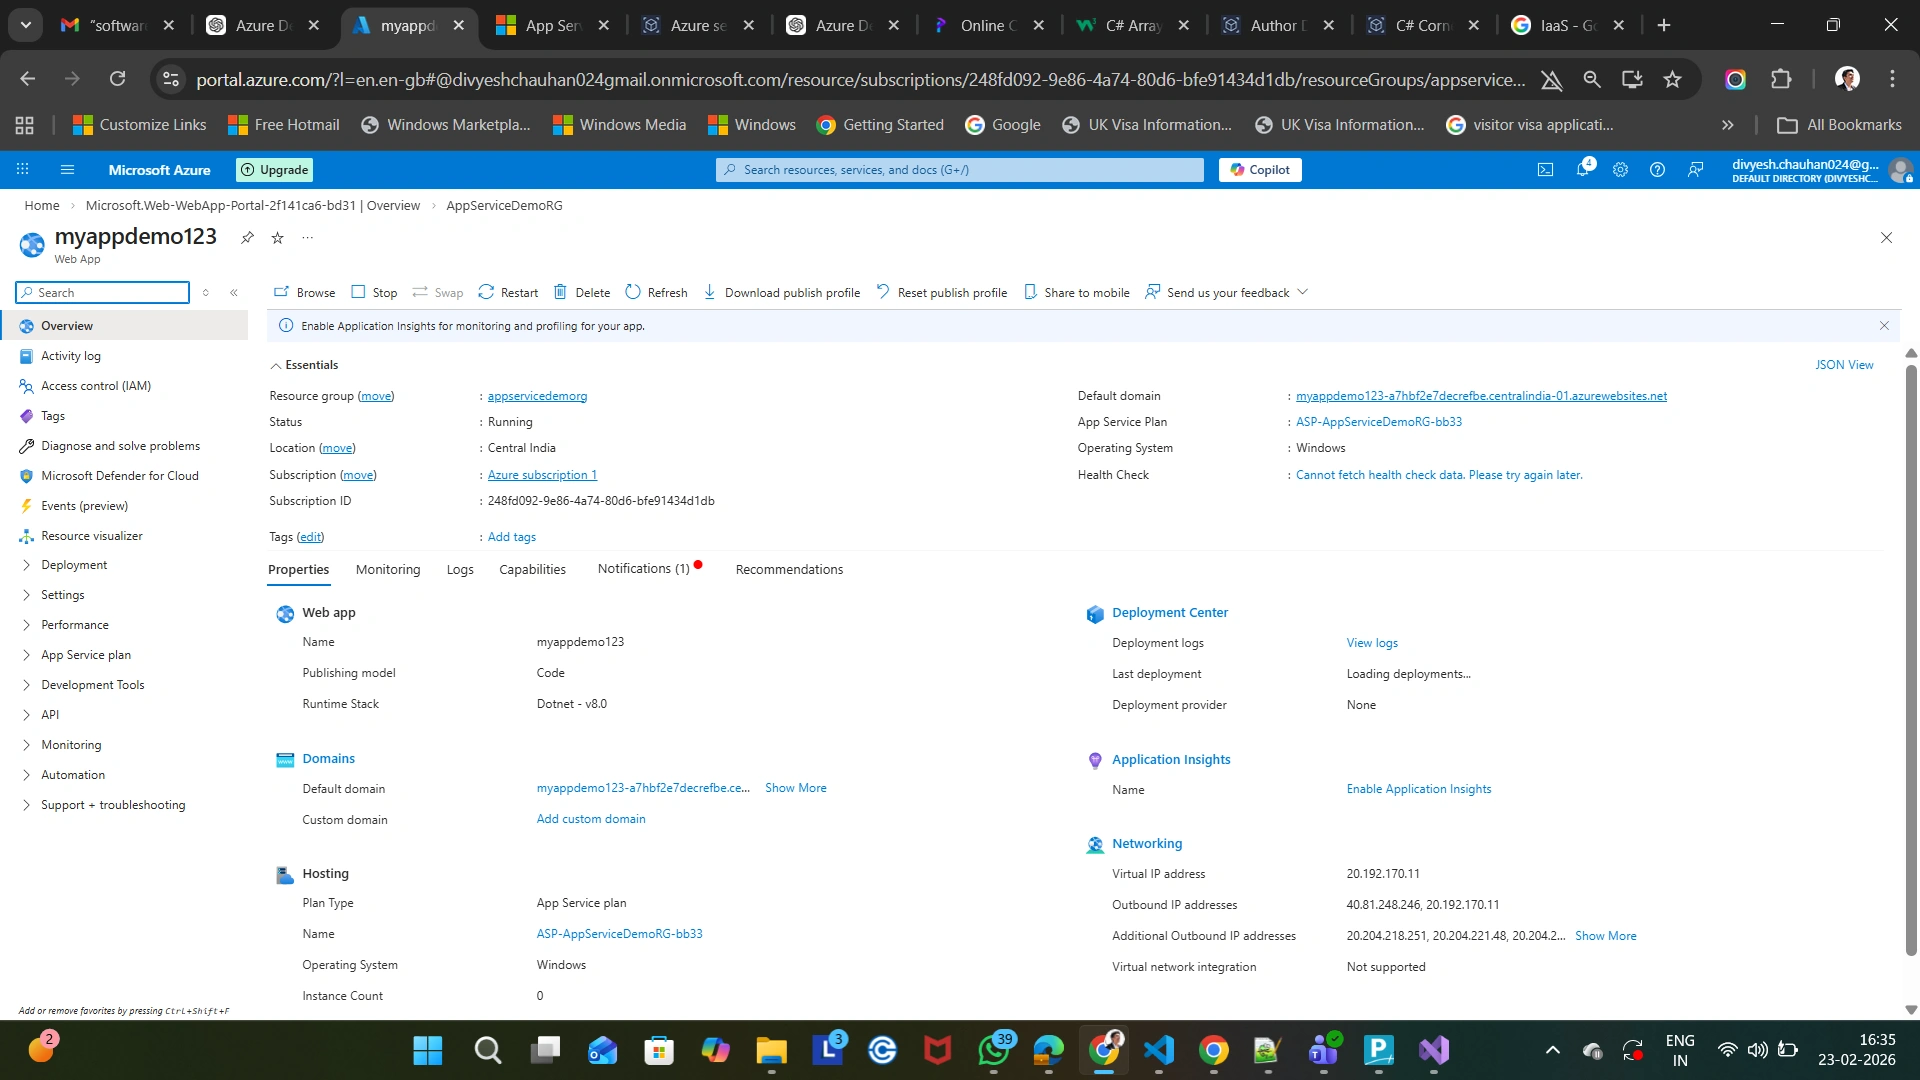Open Copilot in Azure portal

point(1260,170)
